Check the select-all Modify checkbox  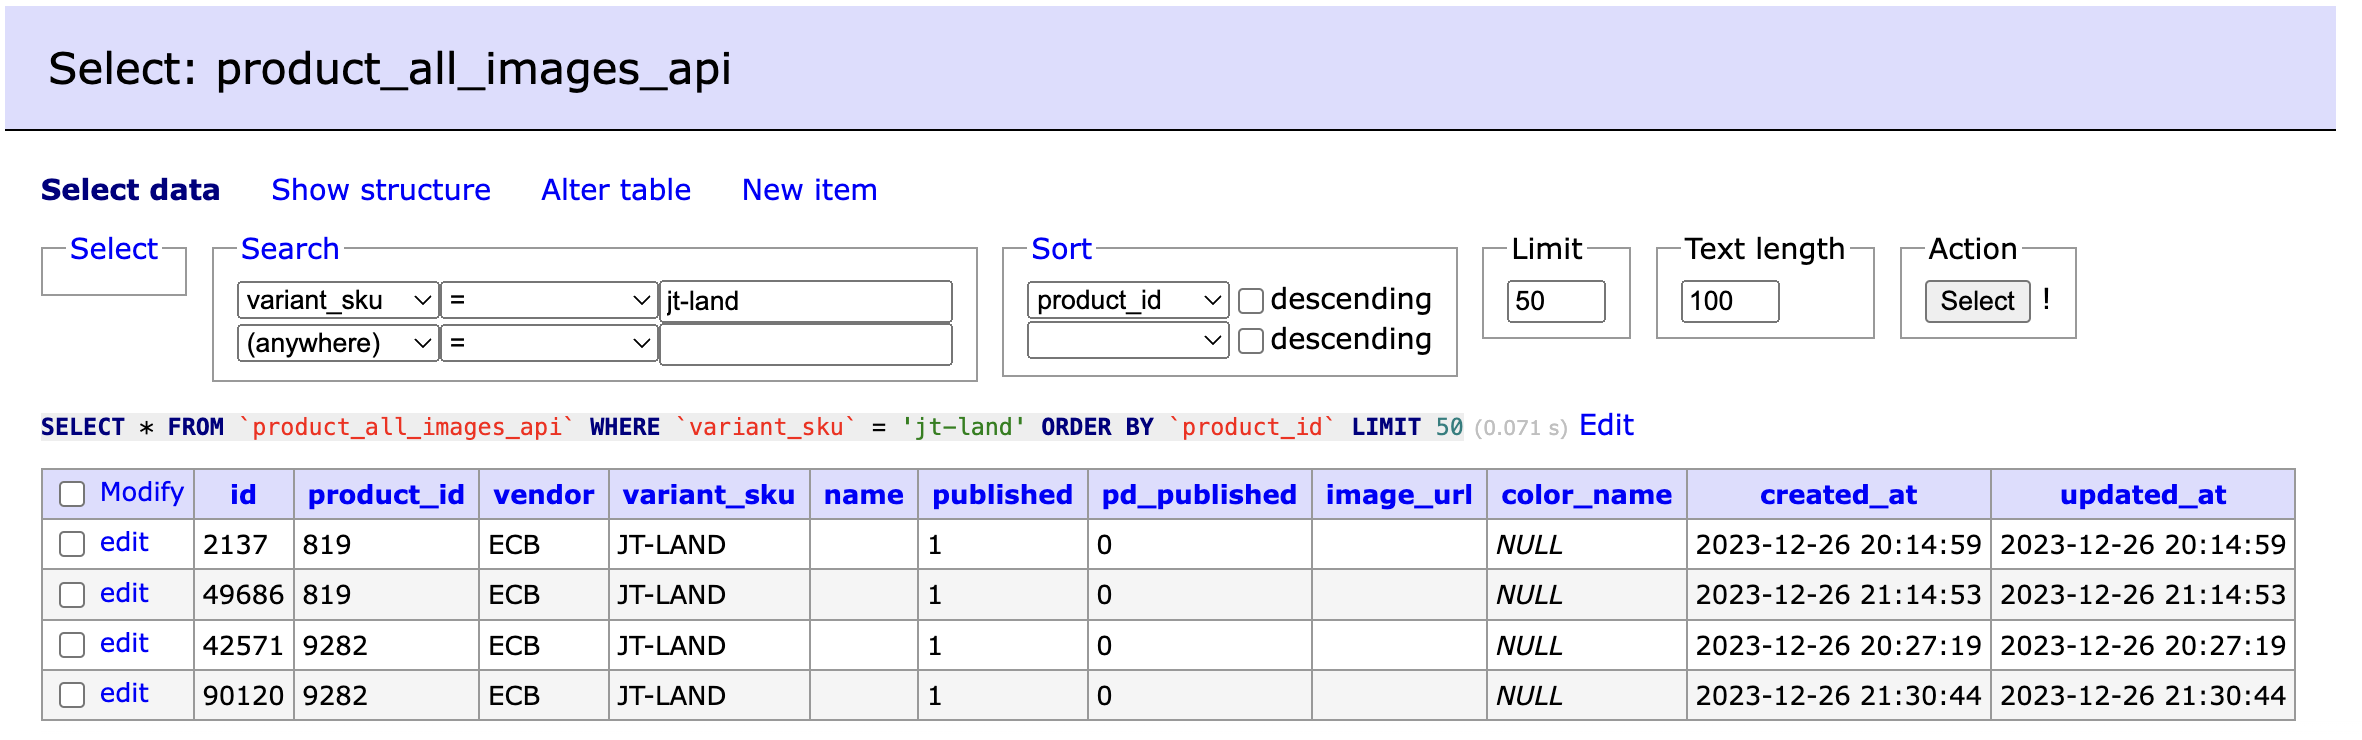(x=72, y=494)
